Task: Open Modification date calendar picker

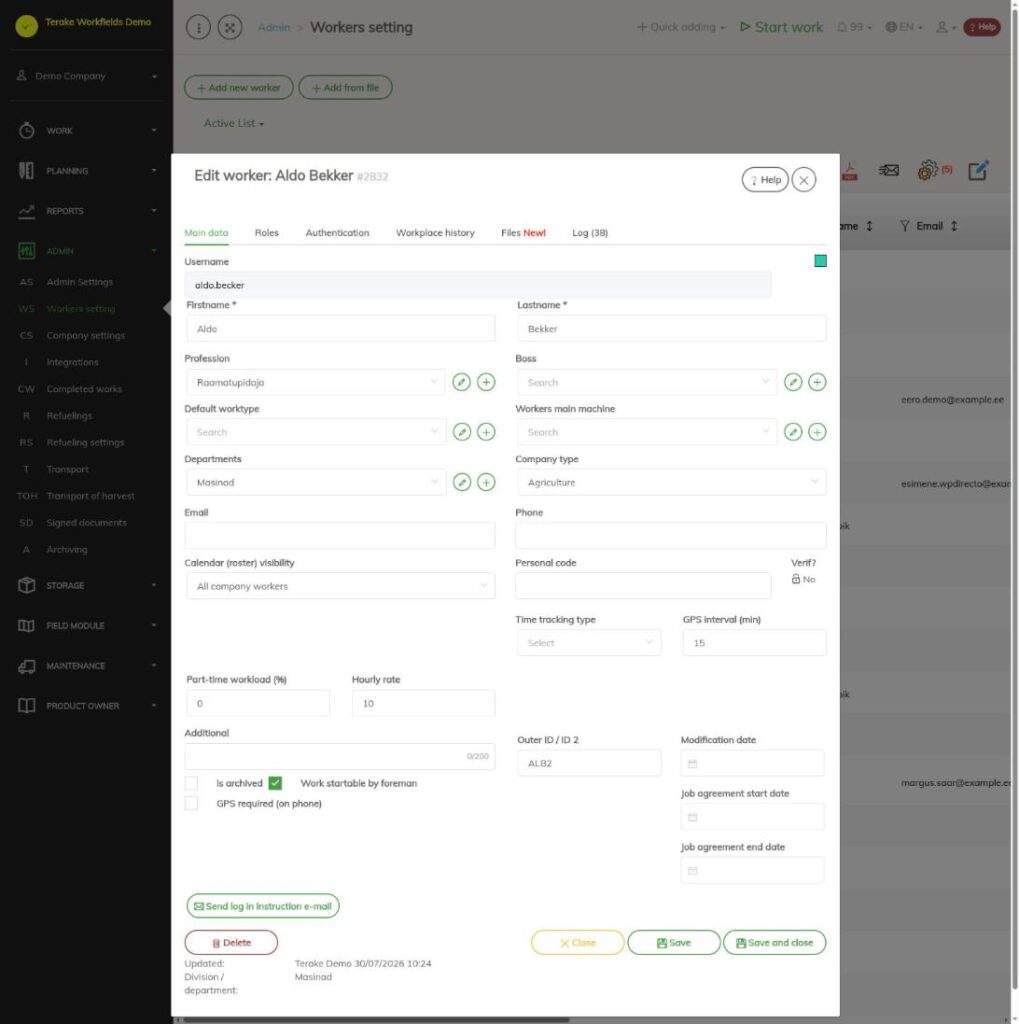Action: tap(752, 763)
